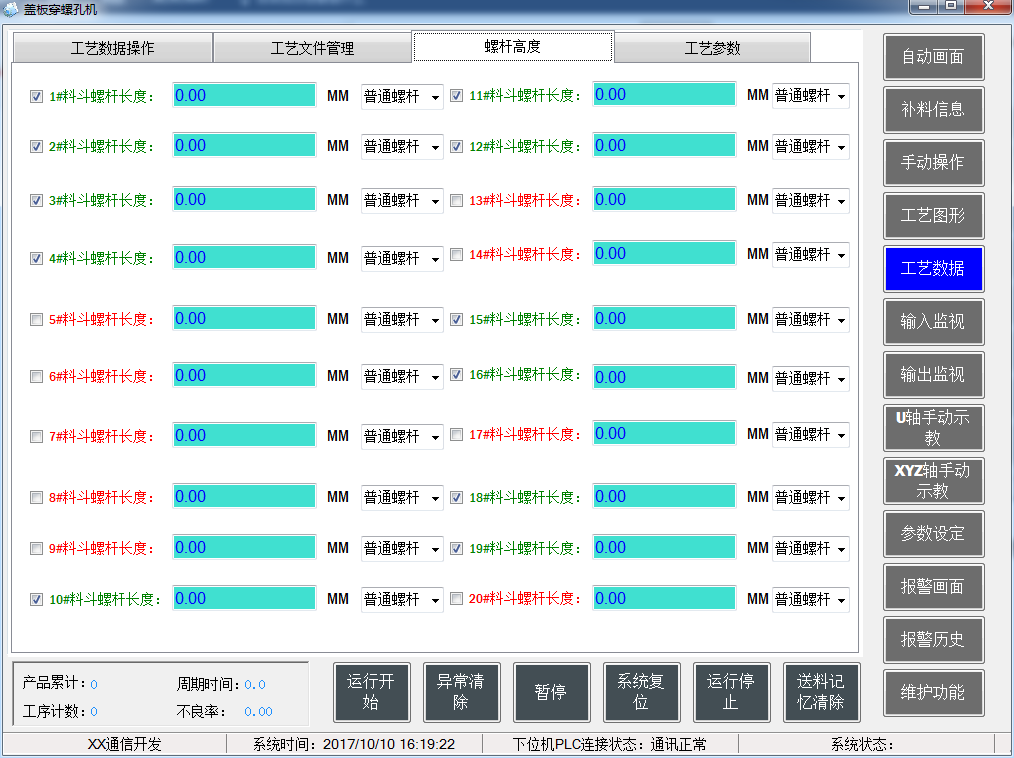The width and height of the screenshot is (1014, 758).
Task: Enable the 14#料斗螺杆长度 checkbox
Action: click(456, 254)
